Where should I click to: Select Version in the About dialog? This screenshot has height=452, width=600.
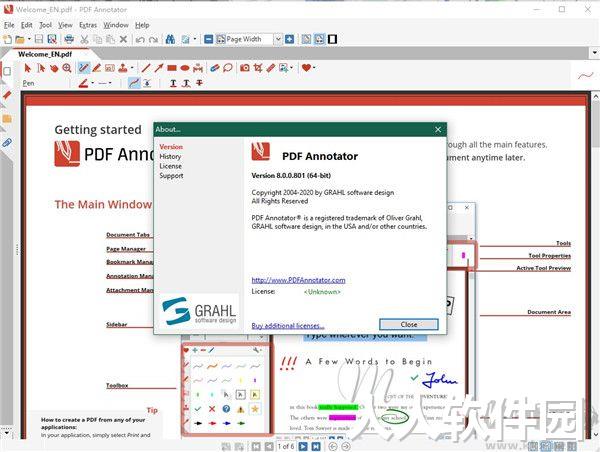click(171, 147)
